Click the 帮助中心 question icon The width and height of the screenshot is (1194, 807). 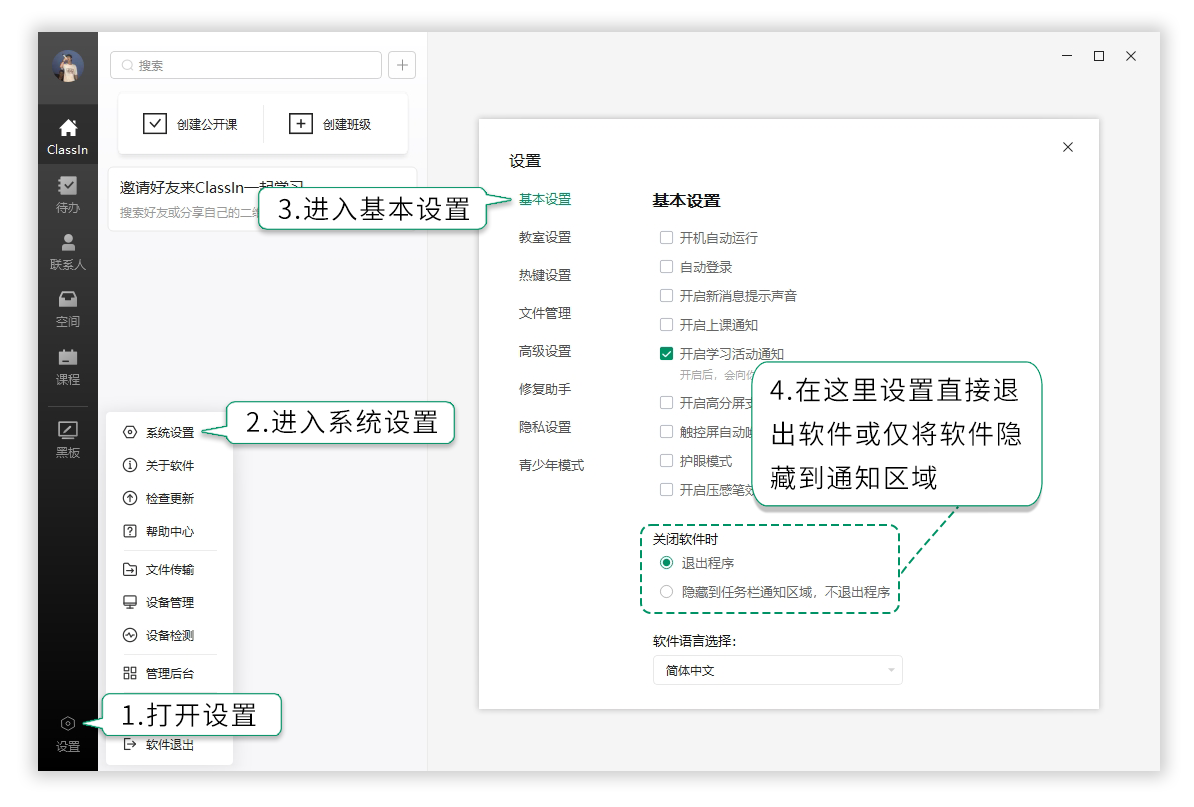[130, 531]
